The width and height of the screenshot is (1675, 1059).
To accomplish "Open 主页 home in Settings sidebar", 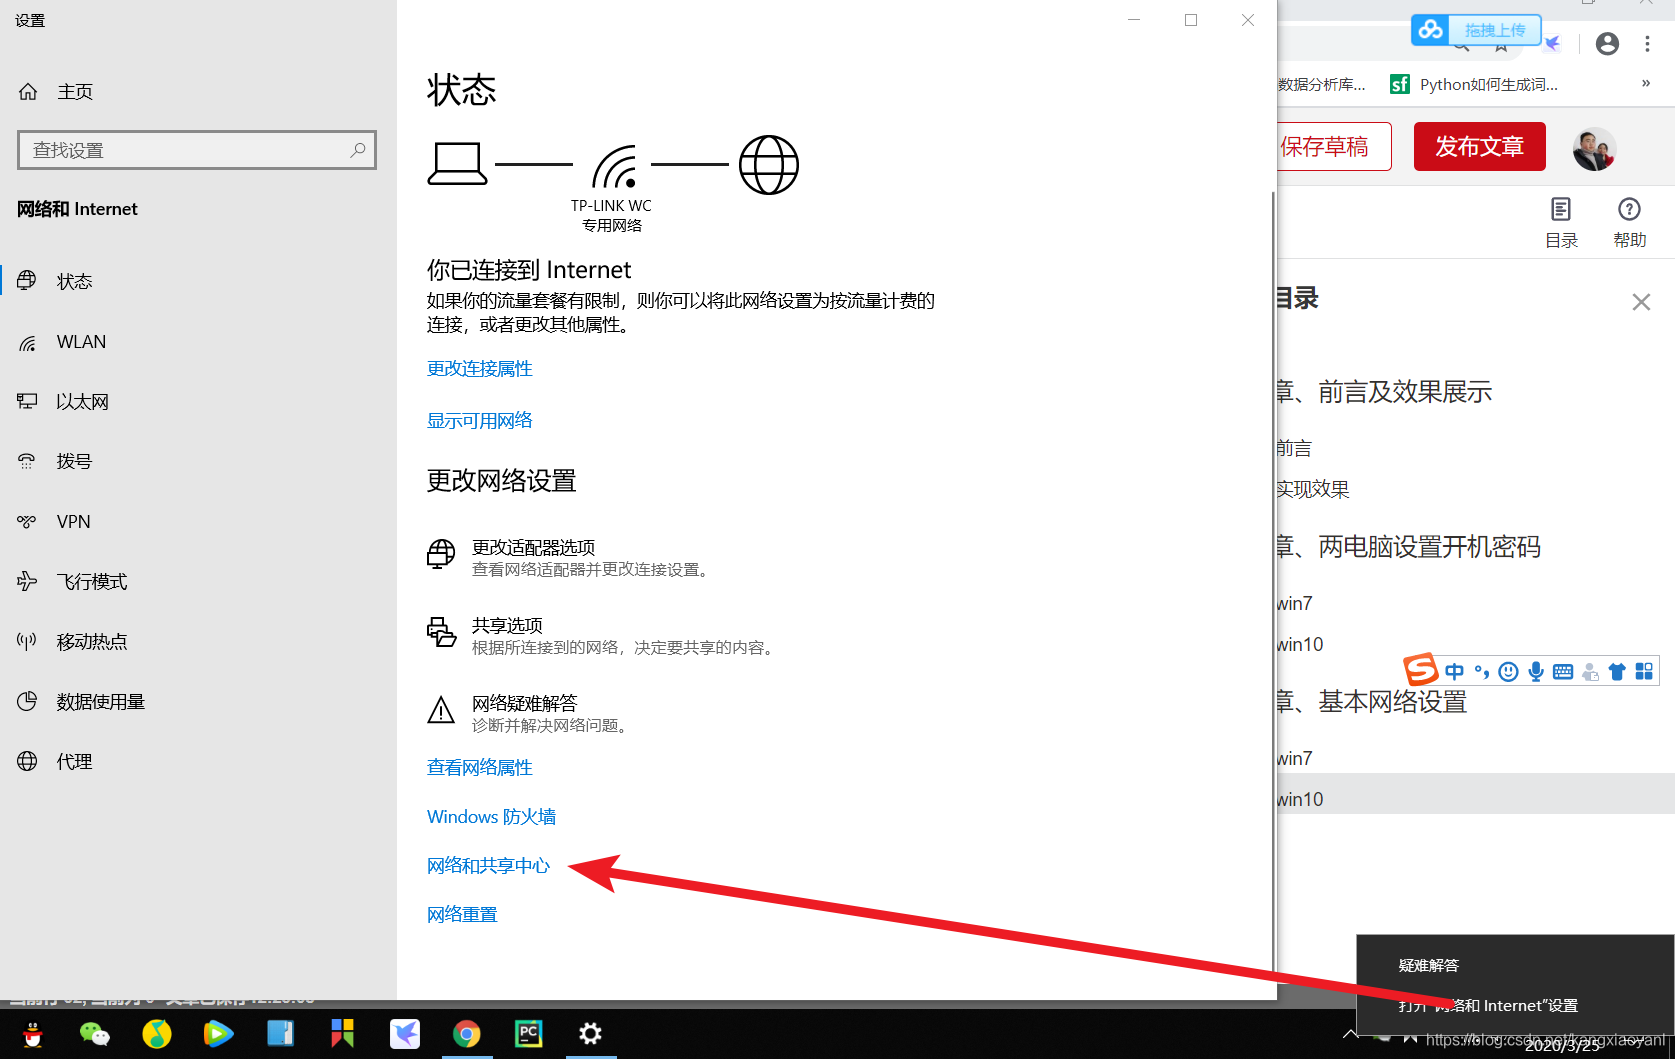I will click(56, 92).
